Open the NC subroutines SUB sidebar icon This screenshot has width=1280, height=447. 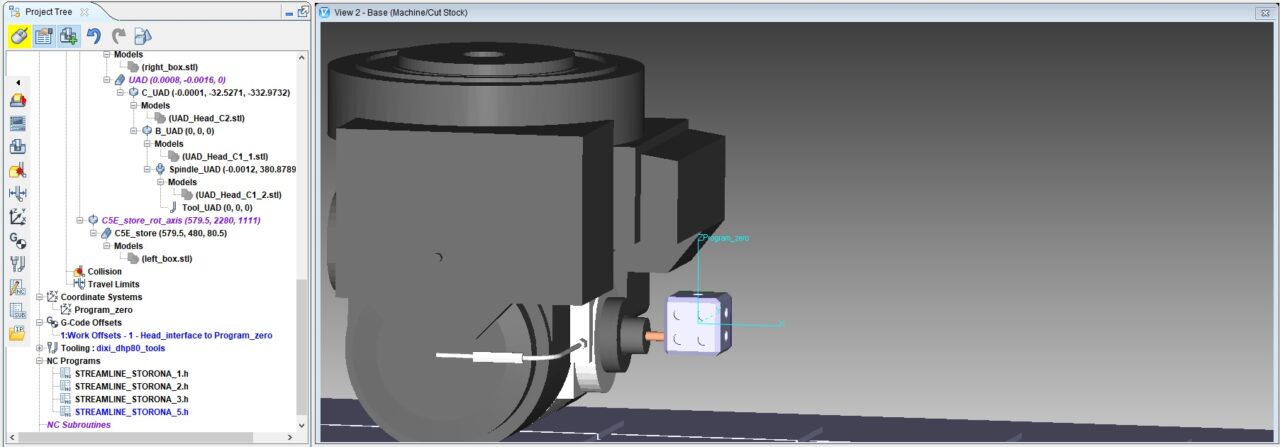click(x=17, y=310)
